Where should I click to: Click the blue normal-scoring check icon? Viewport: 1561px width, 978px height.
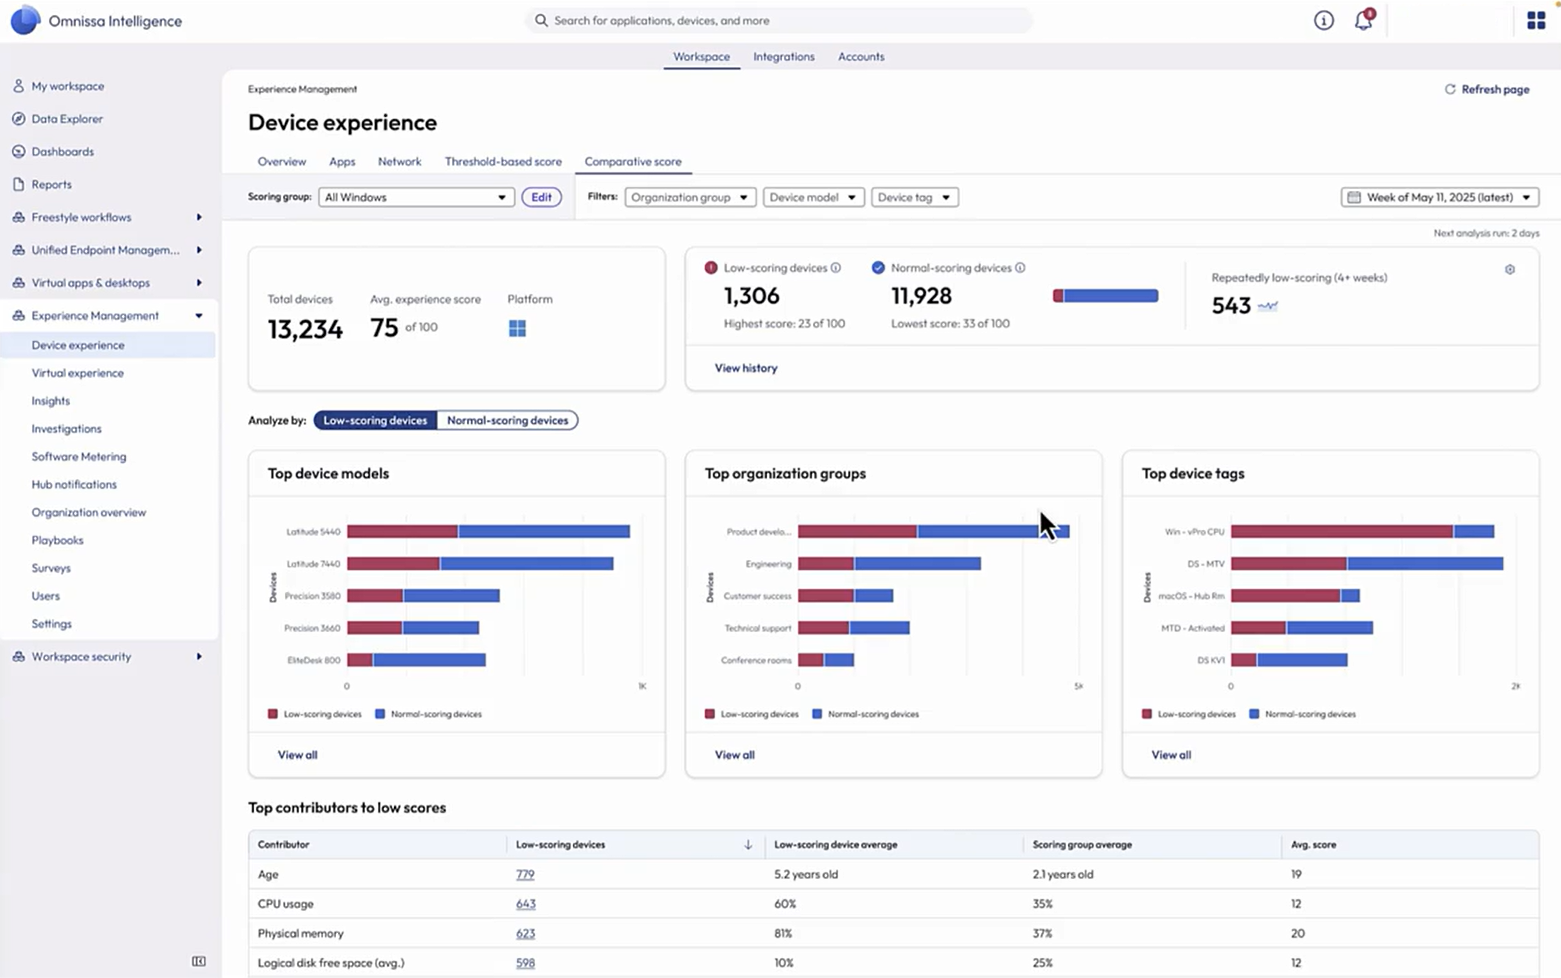point(878,268)
